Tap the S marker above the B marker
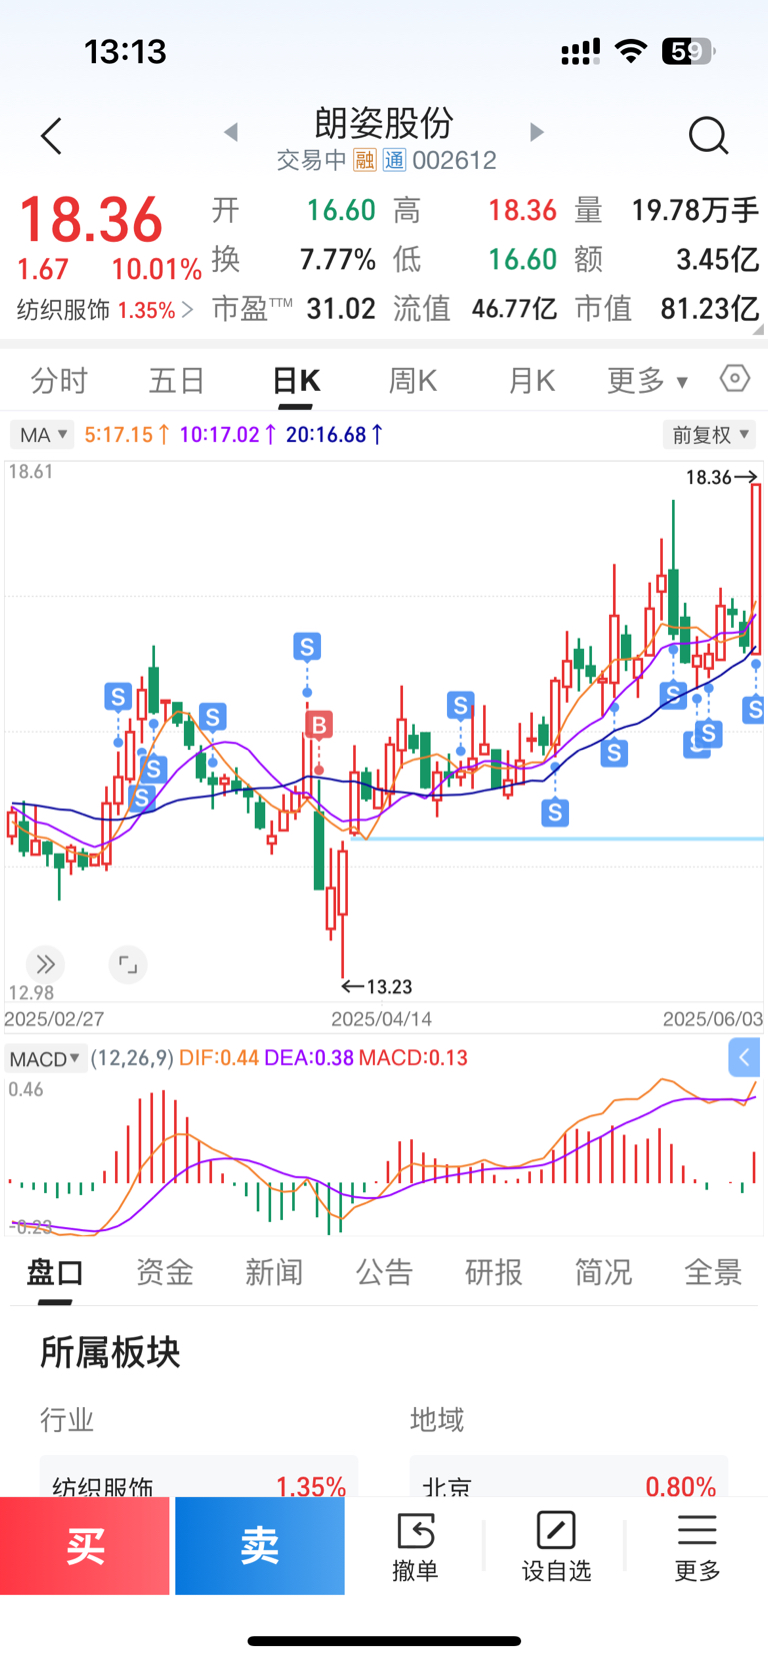The width and height of the screenshot is (768, 1663). click(x=307, y=647)
